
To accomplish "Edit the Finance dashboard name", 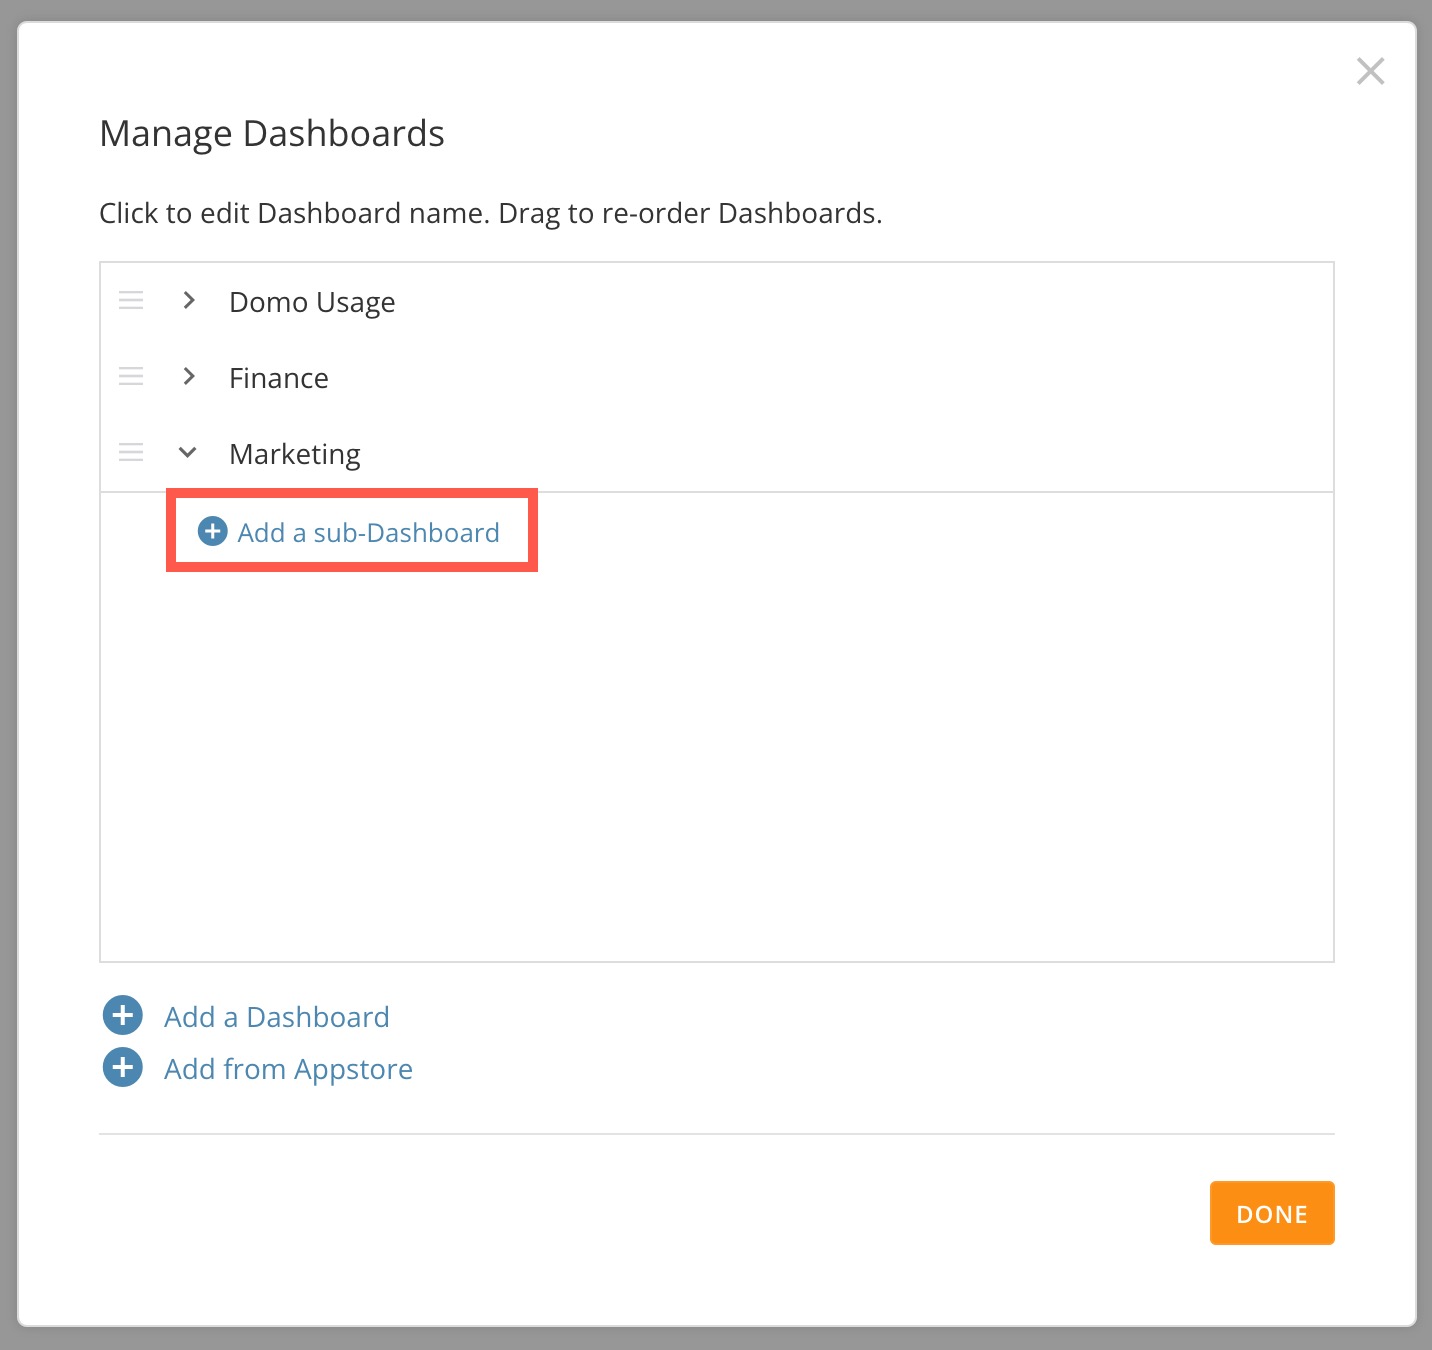I will point(279,378).
